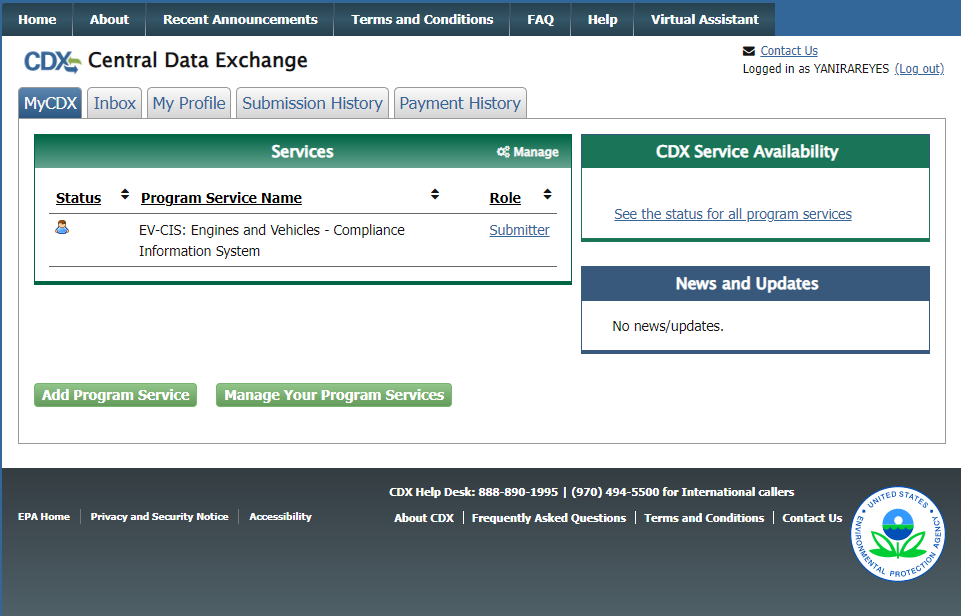Click the EV-CIS program service name text
This screenshot has width=961, height=616.
coord(272,240)
